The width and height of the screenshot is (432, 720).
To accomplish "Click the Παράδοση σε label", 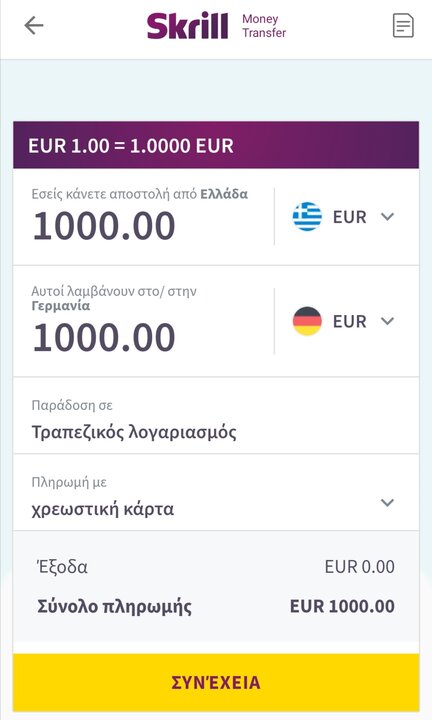I will point(72,405).
